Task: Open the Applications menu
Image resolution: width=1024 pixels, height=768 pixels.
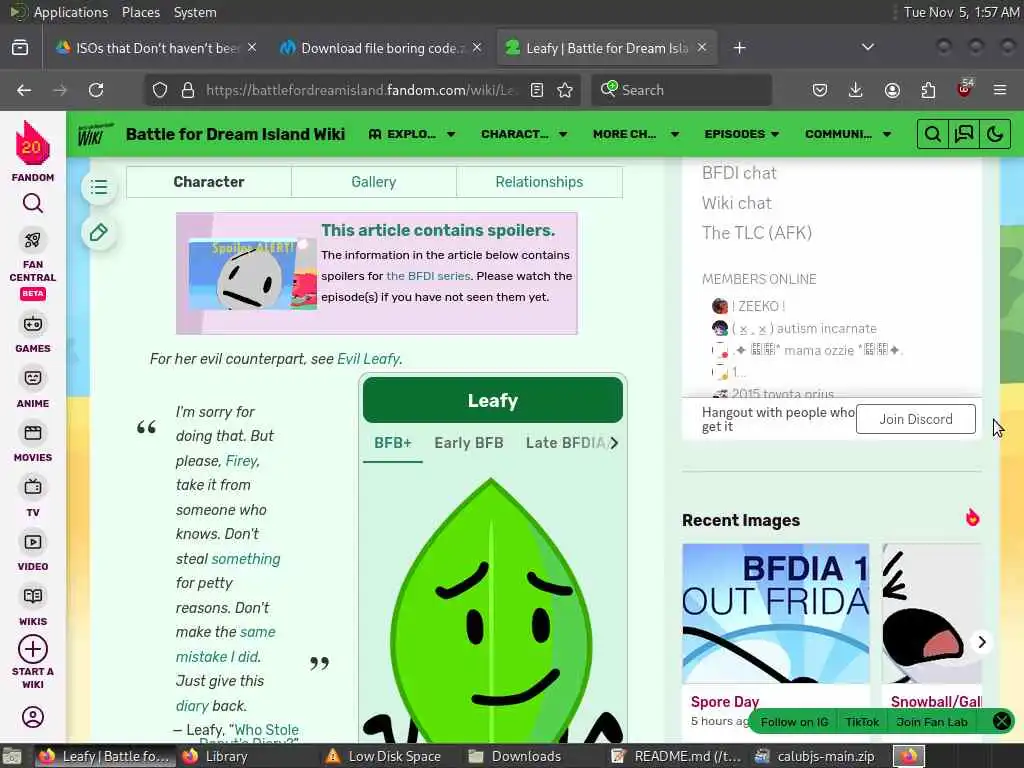Action: click(x=71, y=12)
